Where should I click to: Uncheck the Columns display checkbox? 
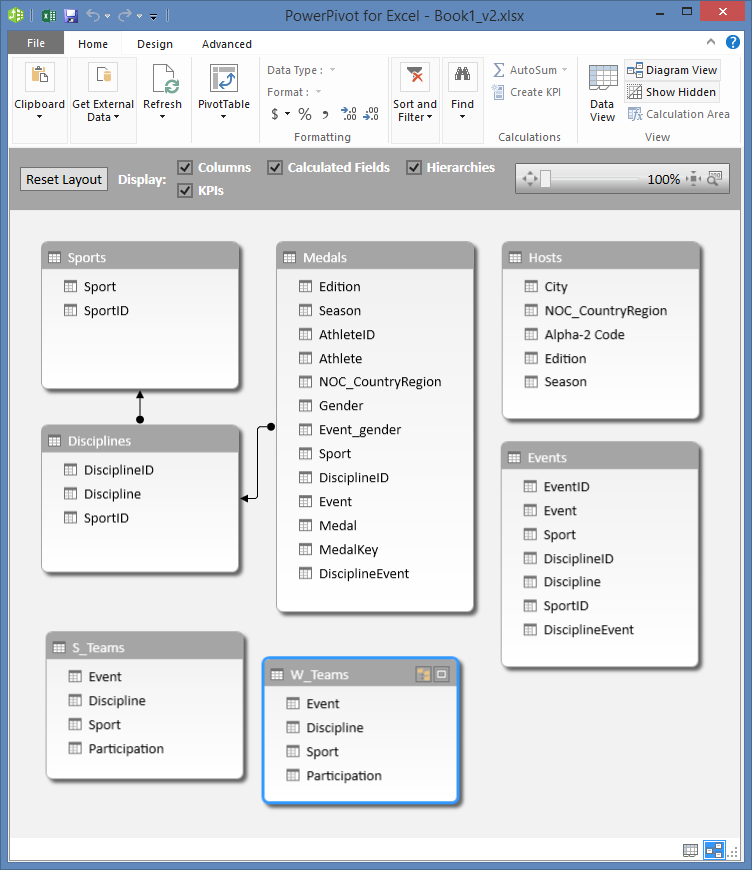[185, 167]
